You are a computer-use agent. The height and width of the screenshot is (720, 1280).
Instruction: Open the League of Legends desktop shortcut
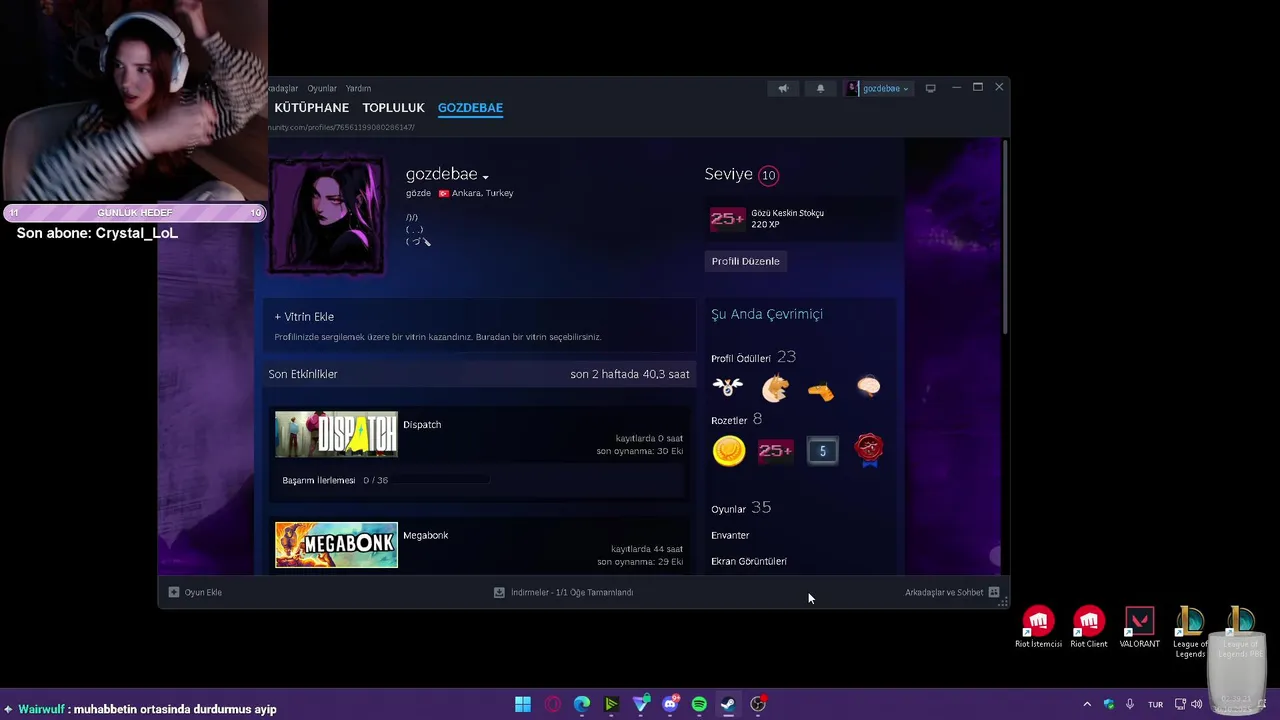pos(1190,631)
